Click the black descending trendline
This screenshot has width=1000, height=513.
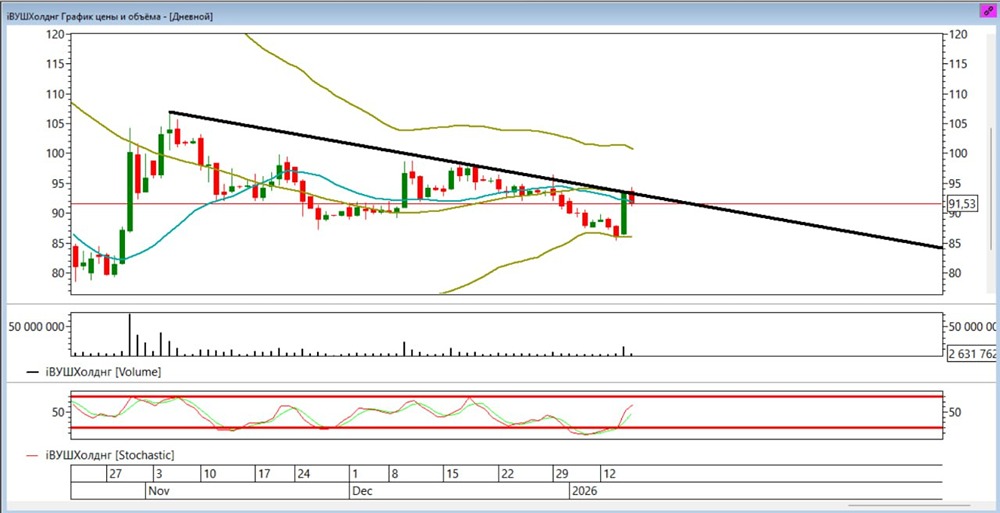[555, 180]
